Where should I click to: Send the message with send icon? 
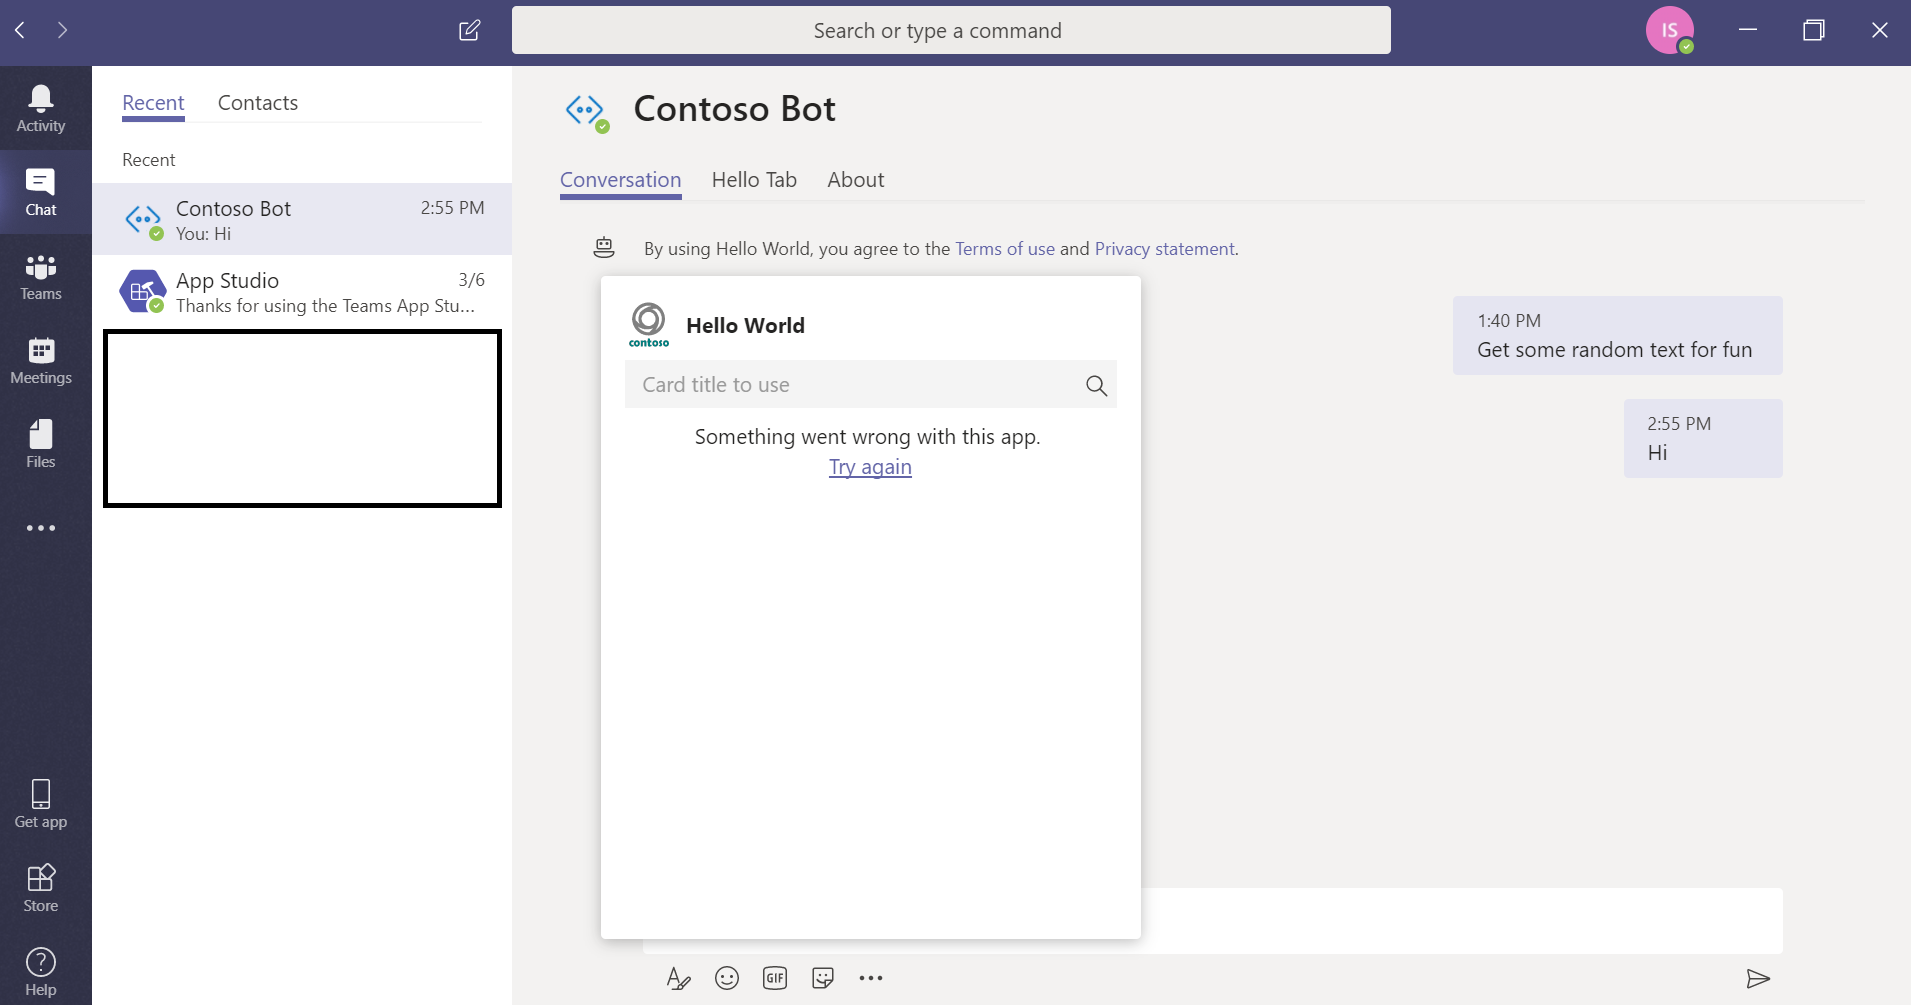coord(1758,979)
